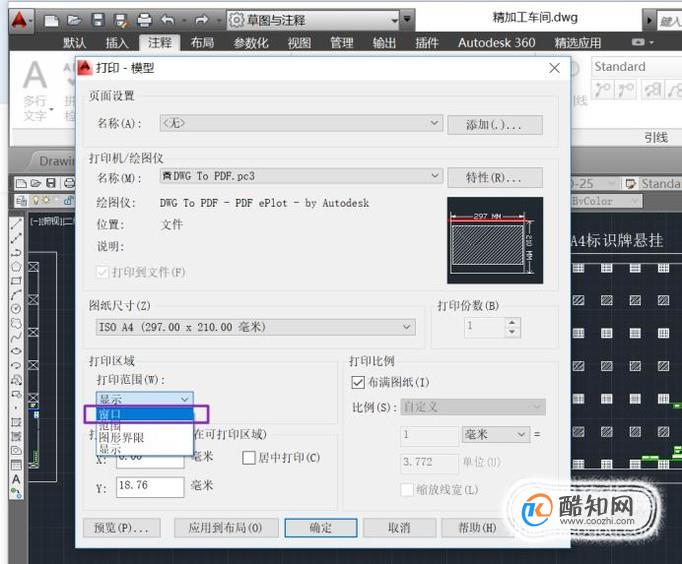The image size is (682, 564).
Task: Select the Revision Cloud tool
Action: tap(16, 323)
